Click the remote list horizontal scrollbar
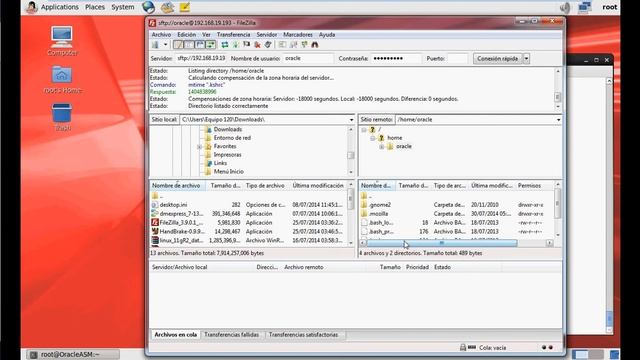This screenshot has width=640, height=360. (442, 243)
